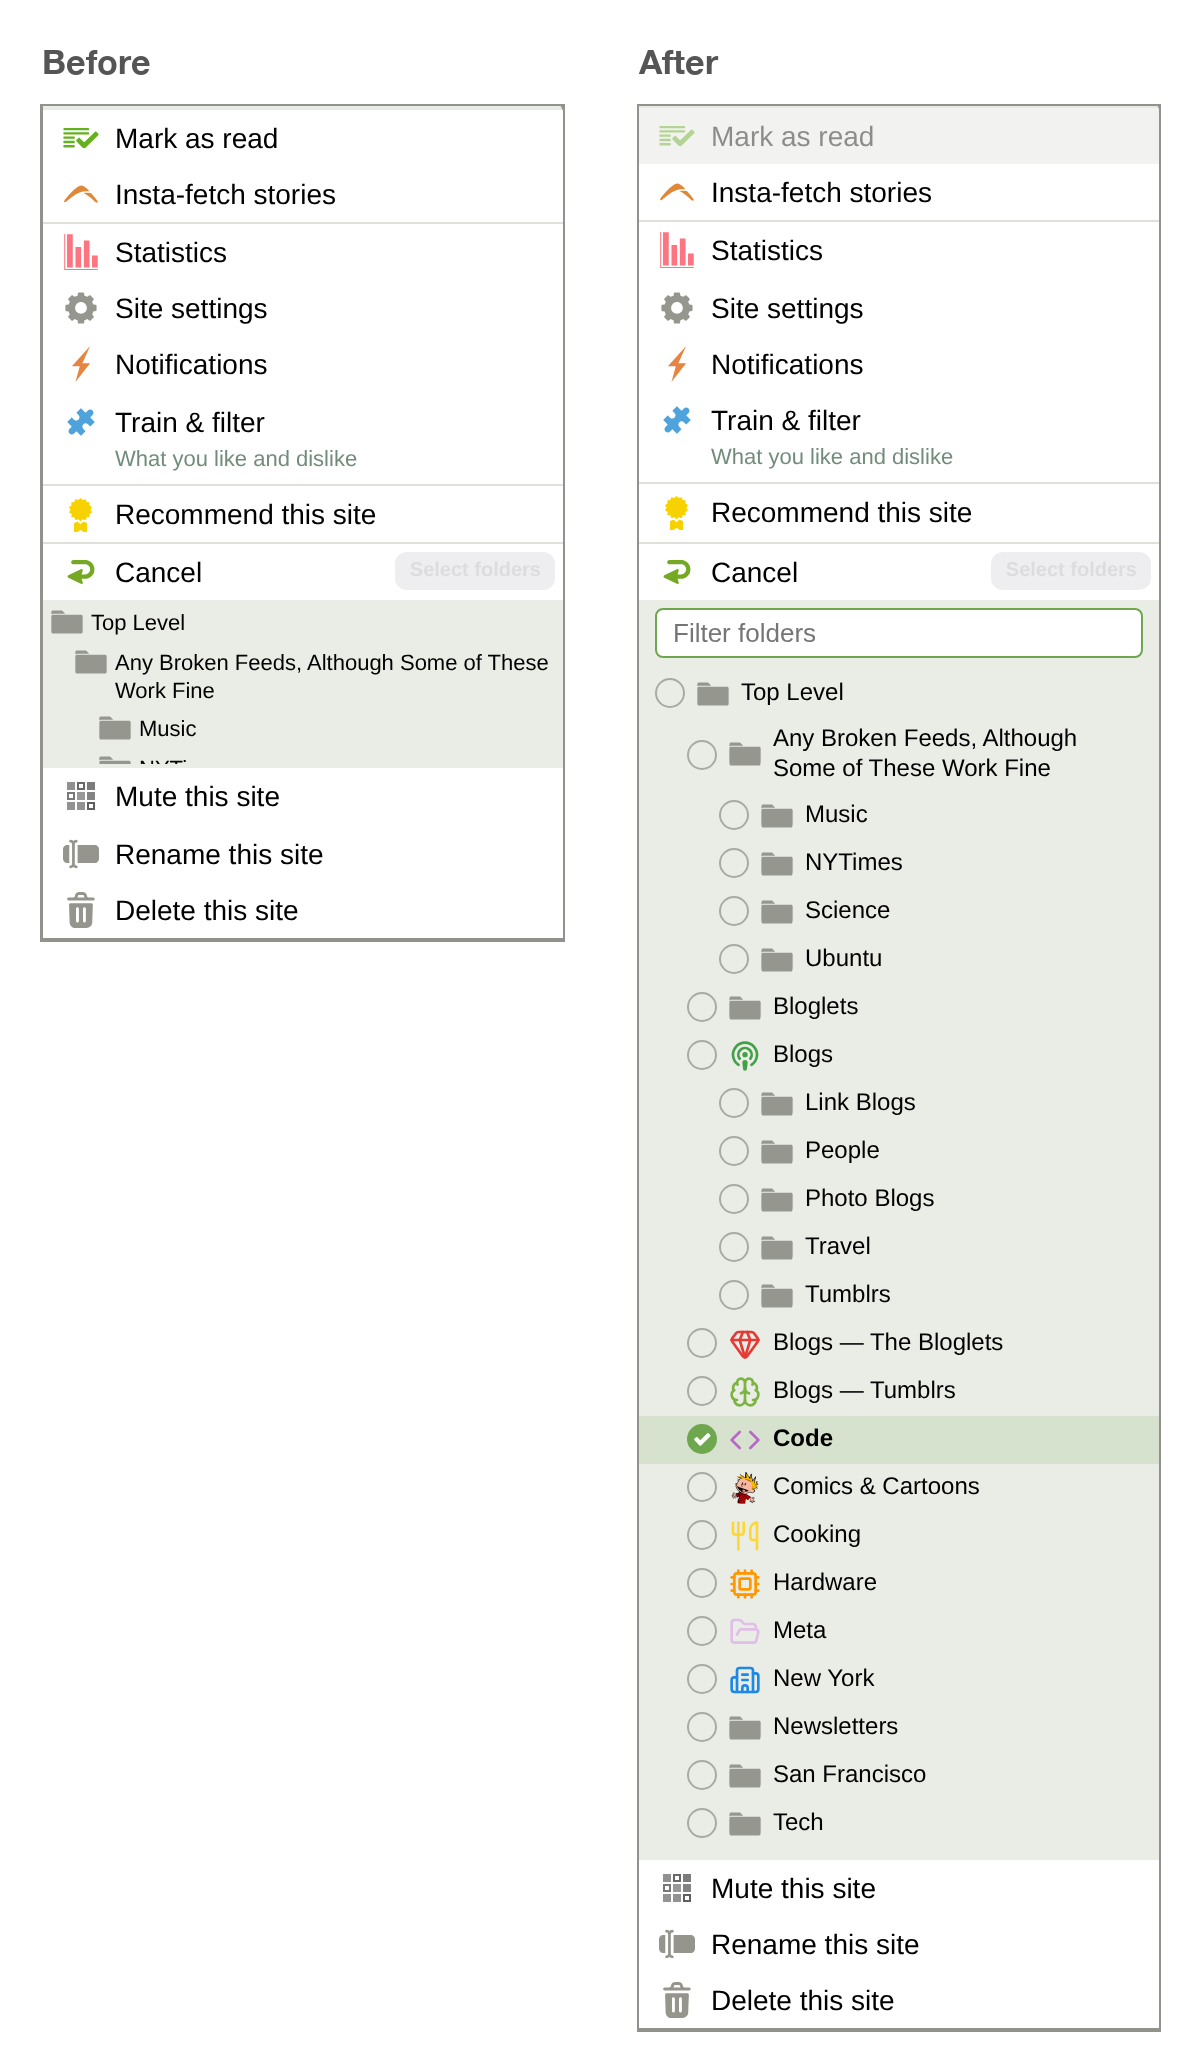
Task: Click the Rename icon in the After menu
Action: (x=677, y=1944)
